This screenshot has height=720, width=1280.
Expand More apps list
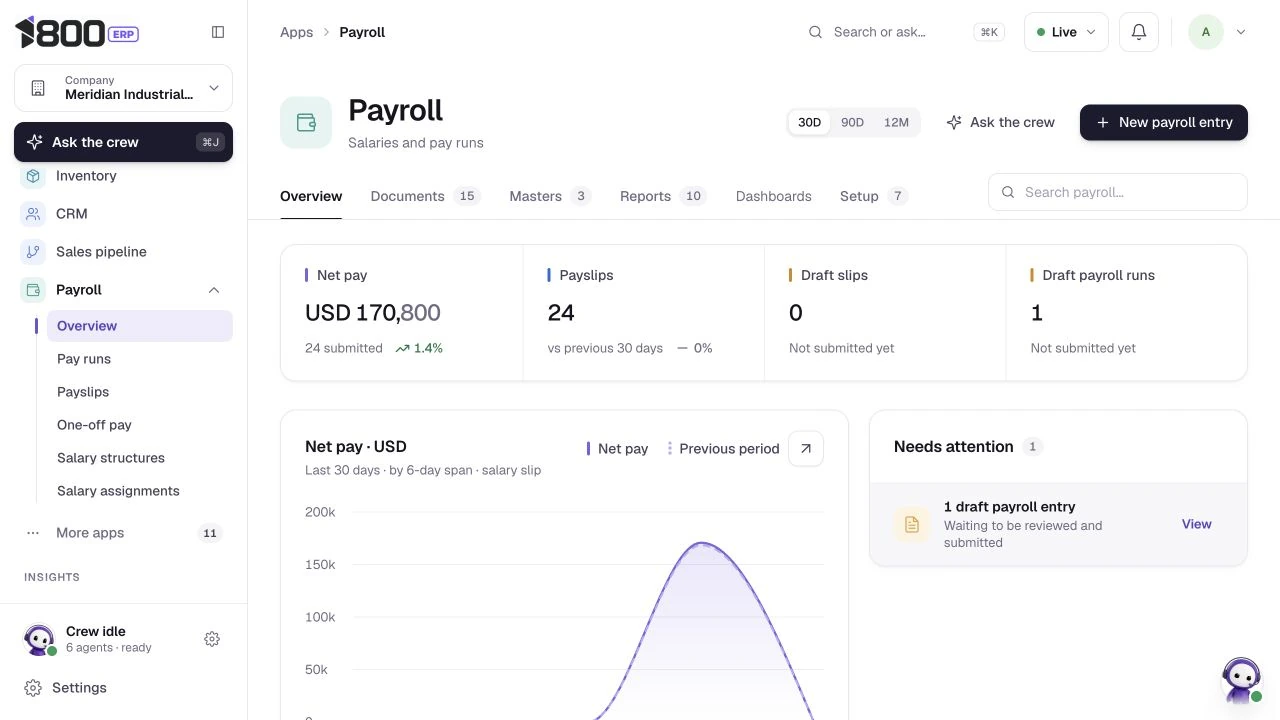tap(123, 533)
